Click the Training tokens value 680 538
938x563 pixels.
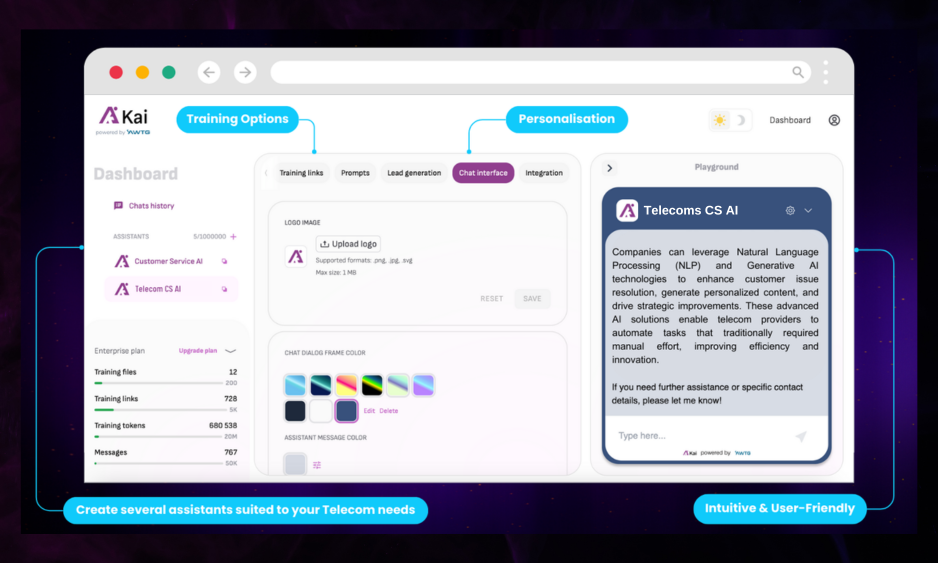[x=223, y=426]
